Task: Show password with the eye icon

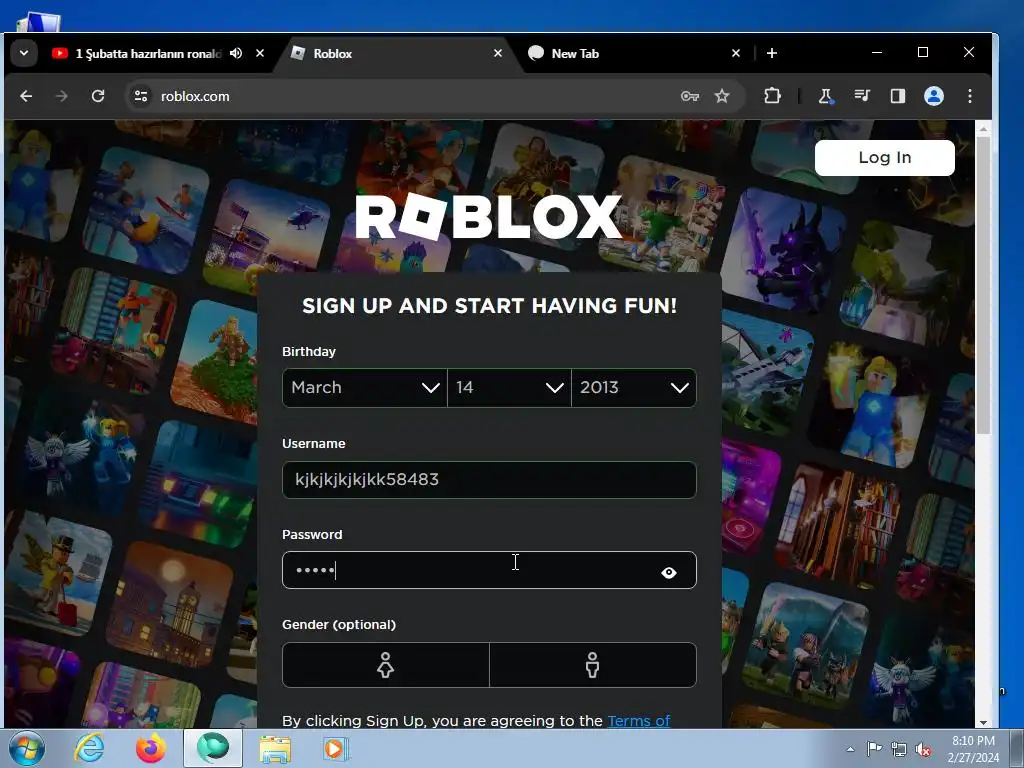Action: 669,573
